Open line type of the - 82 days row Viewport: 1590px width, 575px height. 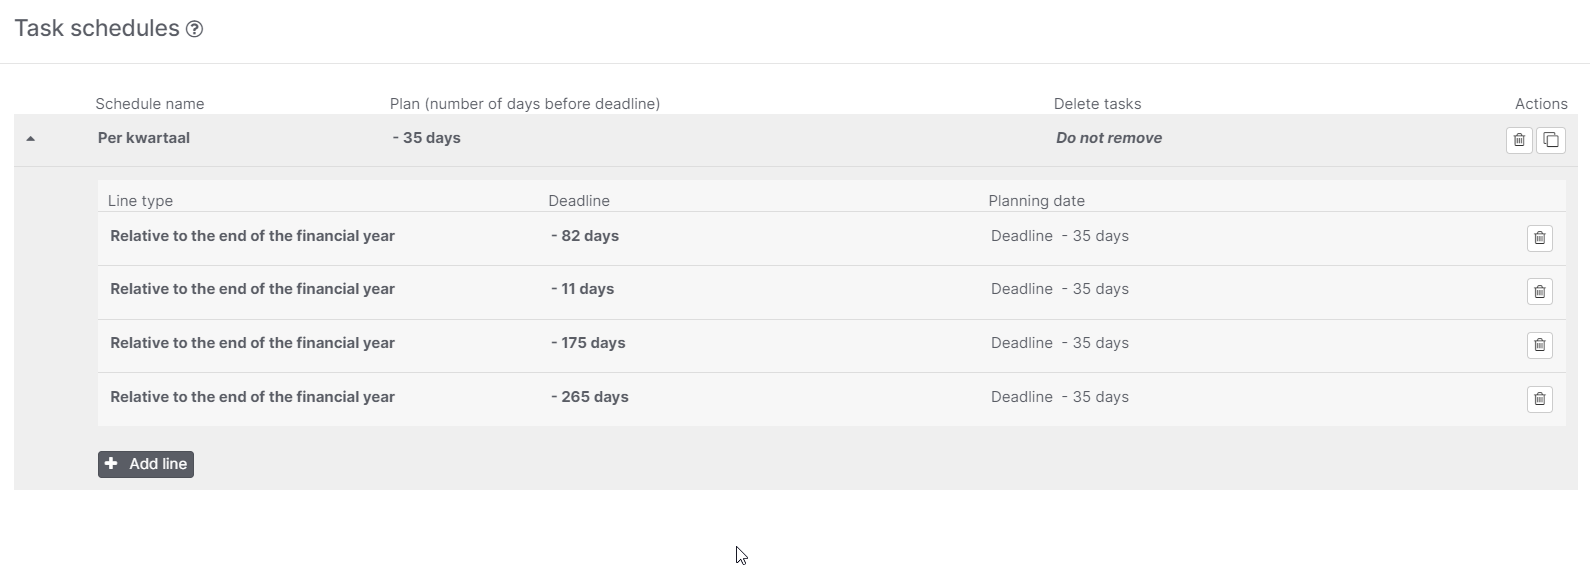(x=252, y=236)
